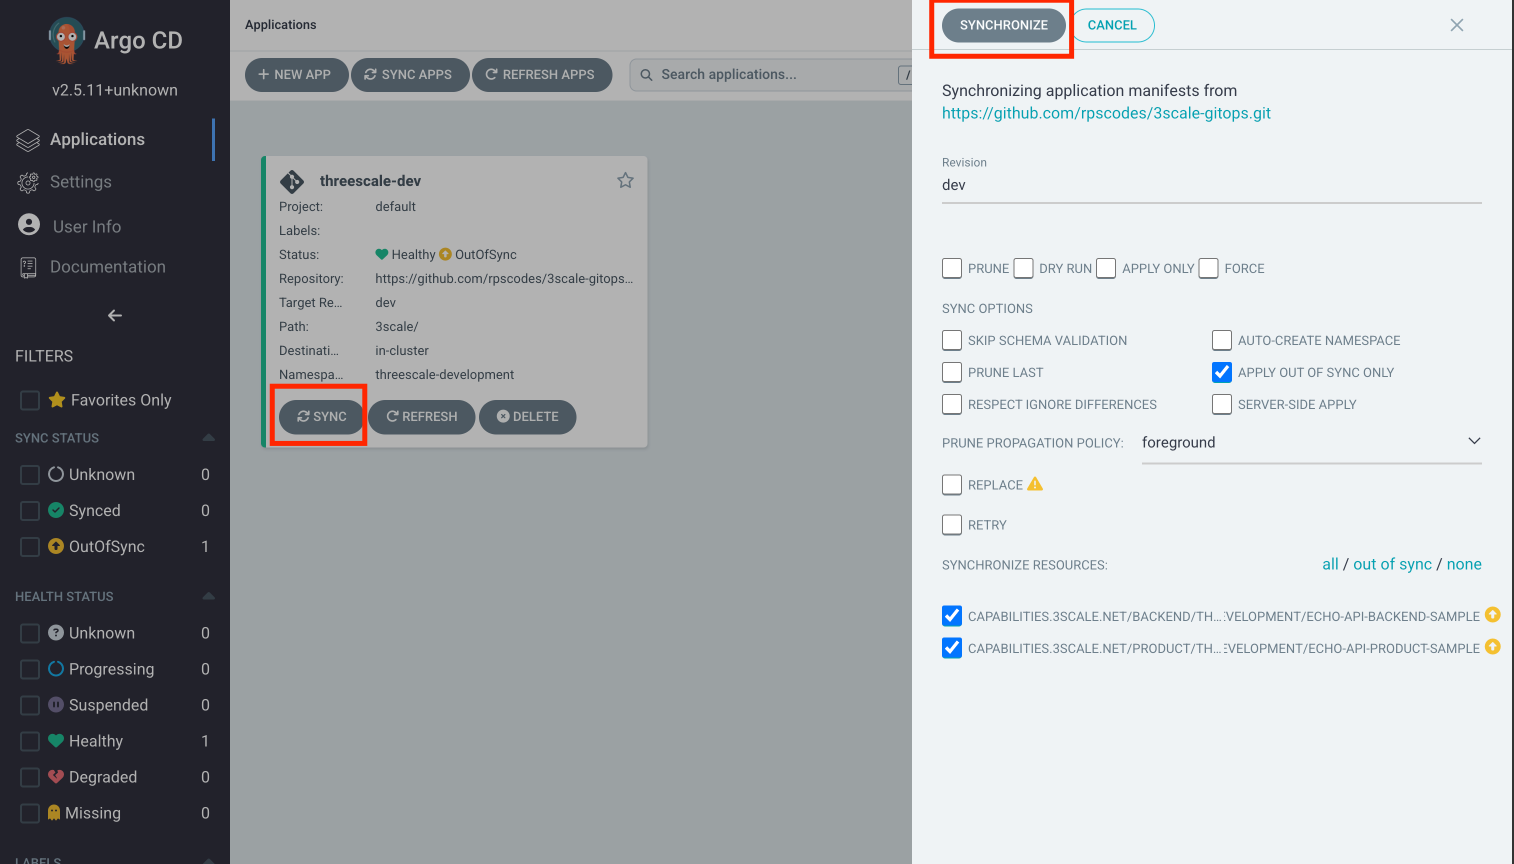1514x864 pixels.
Task: Uncheck the ECHO-API-BACKEND-SAMPLE resource
Action: coord(952,616)
